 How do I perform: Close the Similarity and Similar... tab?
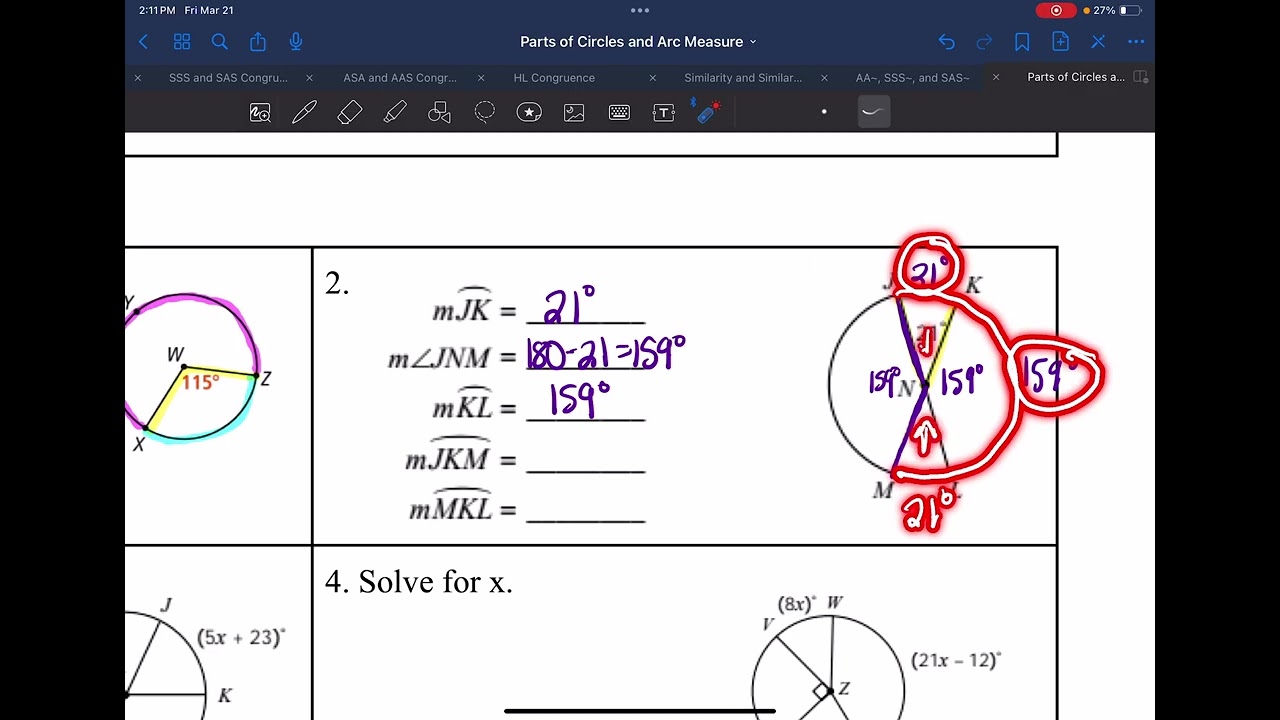coord(653,78)
